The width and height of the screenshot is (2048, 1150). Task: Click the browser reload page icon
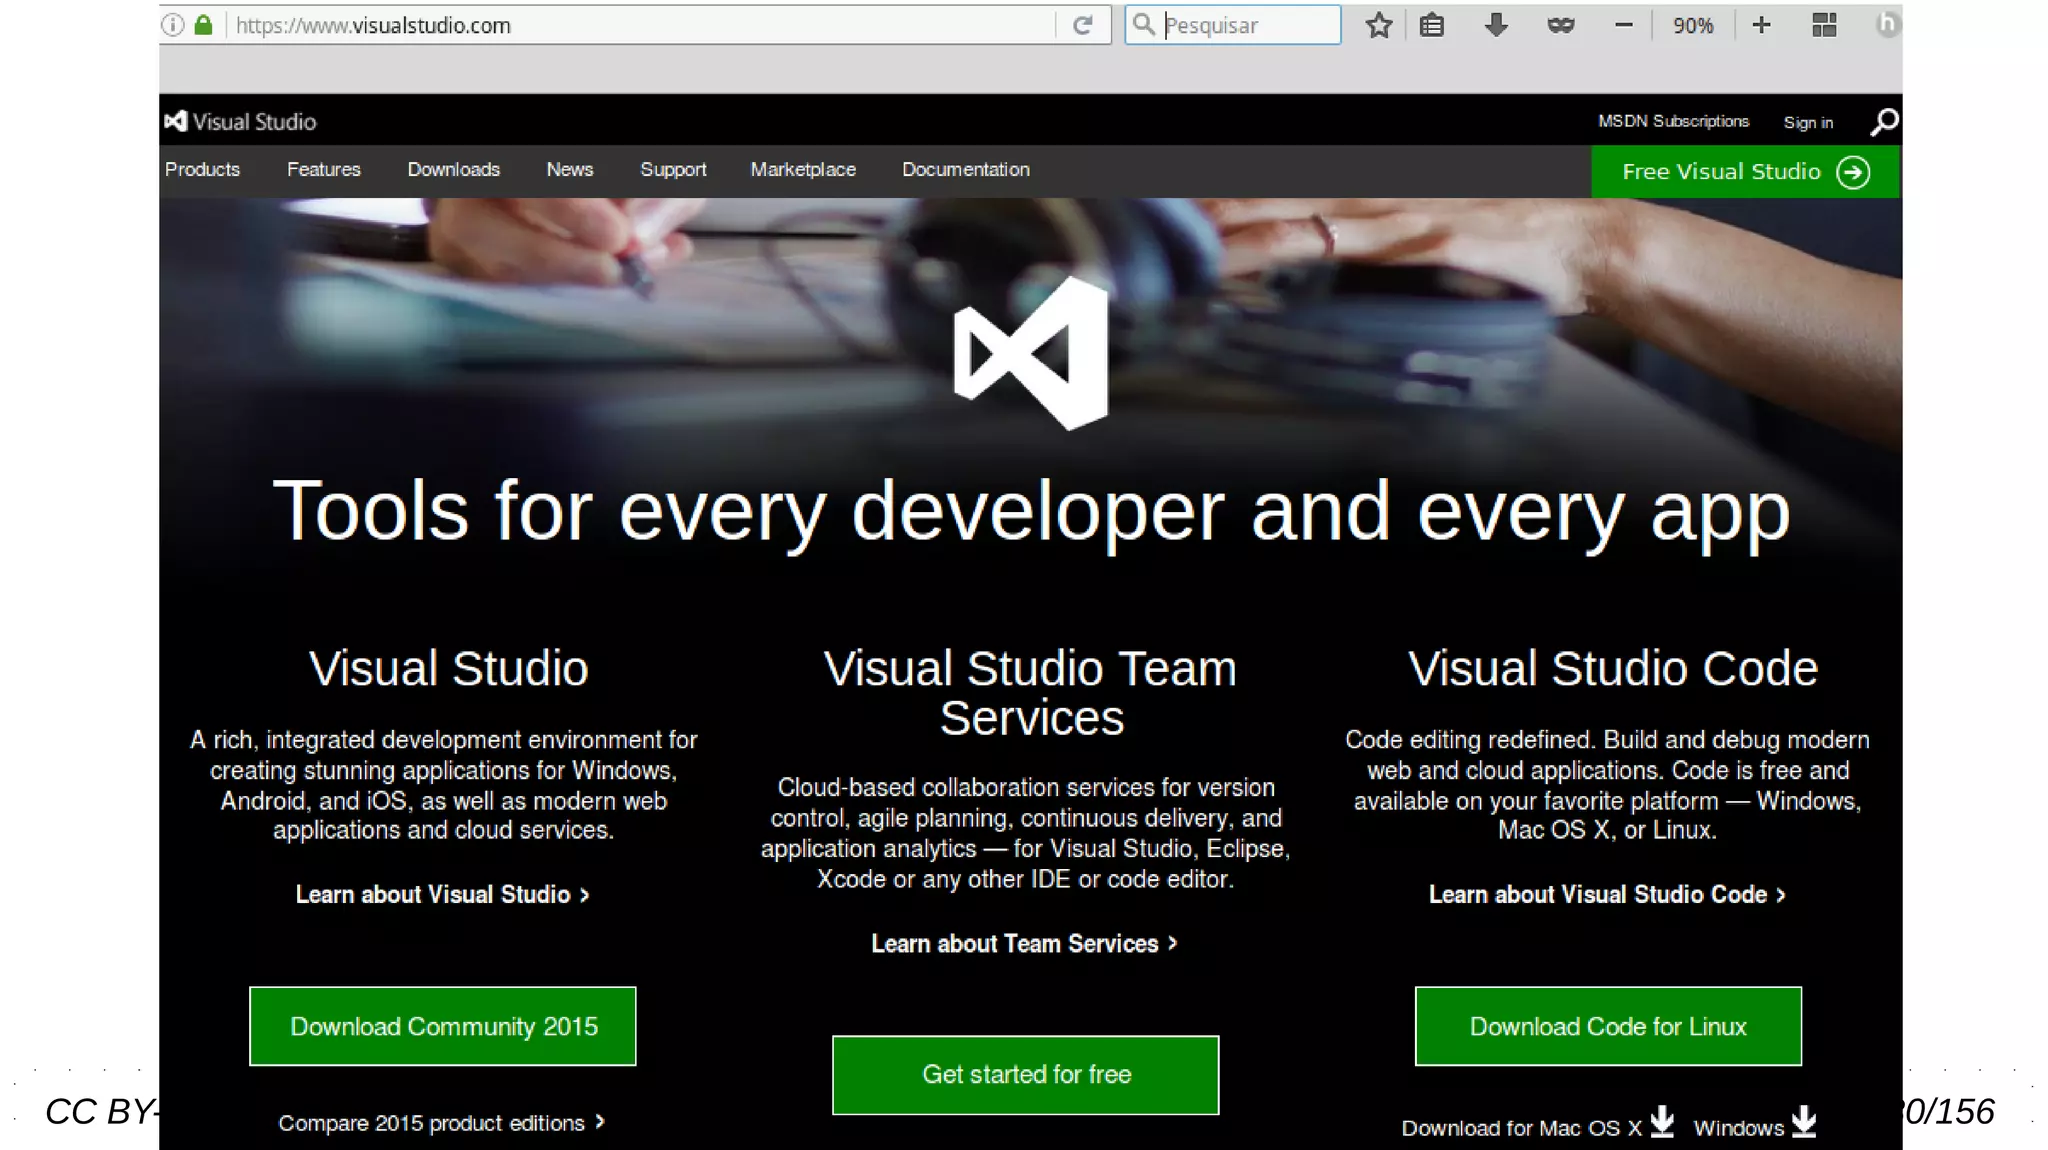(1082, 25)
